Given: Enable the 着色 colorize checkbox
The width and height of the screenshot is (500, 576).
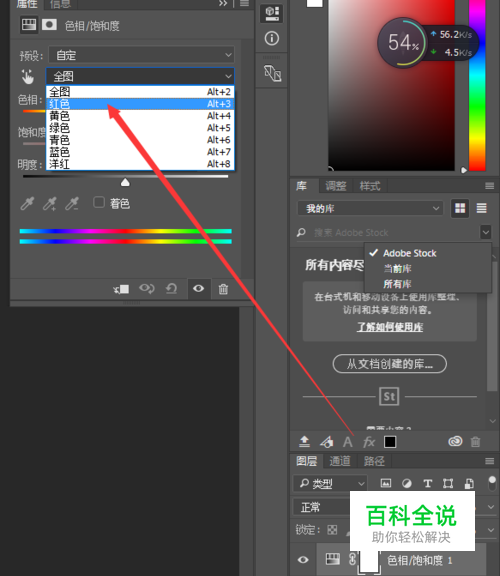Looking at the screenshot, I should pos(99,202).
